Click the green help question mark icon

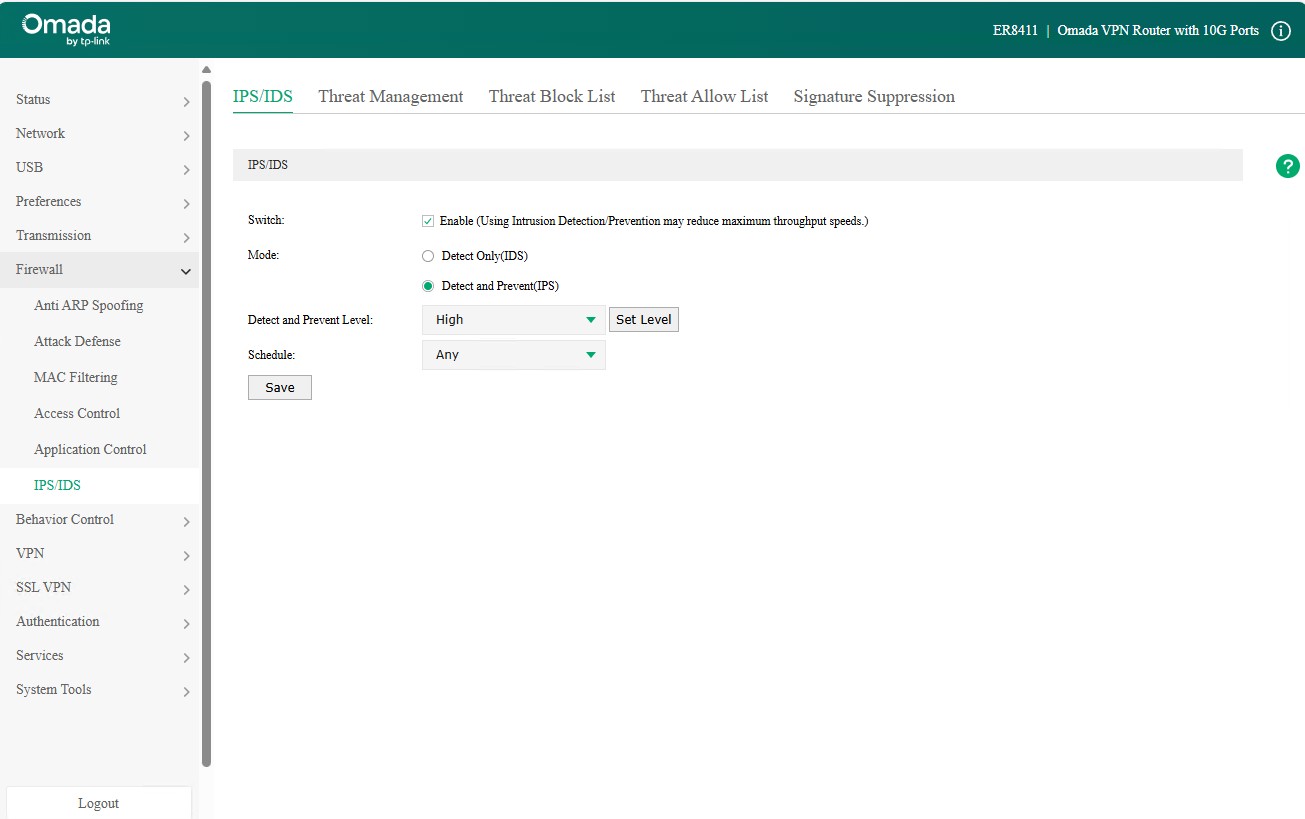pos(1288,167)
